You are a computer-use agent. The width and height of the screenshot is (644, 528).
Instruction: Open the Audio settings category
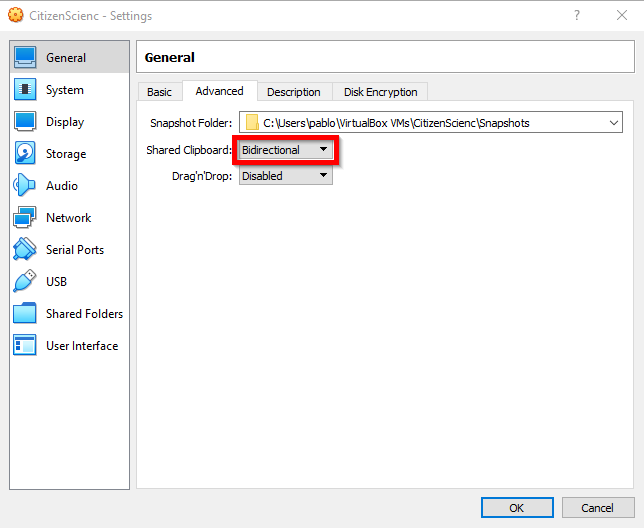[69, 186]
